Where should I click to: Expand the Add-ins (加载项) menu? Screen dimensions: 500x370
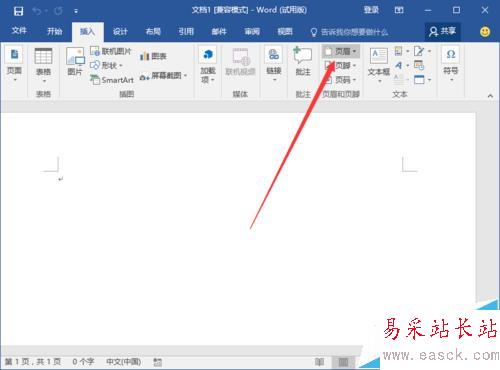tap(208, 65)
